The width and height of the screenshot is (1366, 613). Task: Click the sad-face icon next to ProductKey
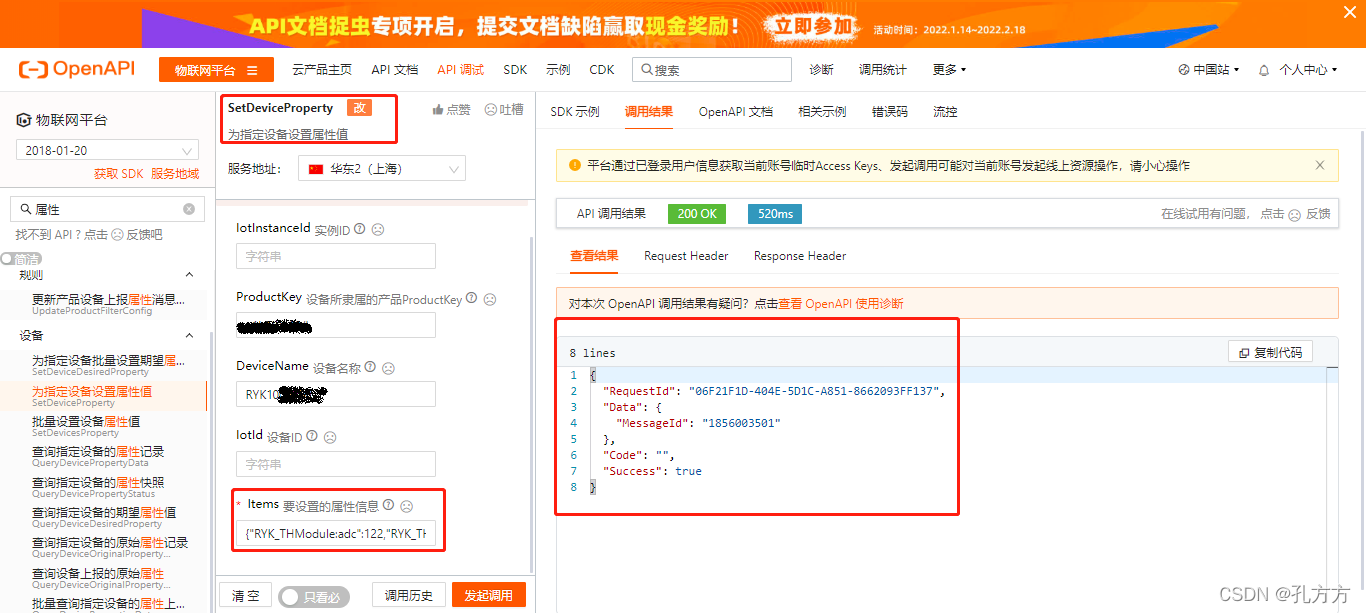click(490, 298)
